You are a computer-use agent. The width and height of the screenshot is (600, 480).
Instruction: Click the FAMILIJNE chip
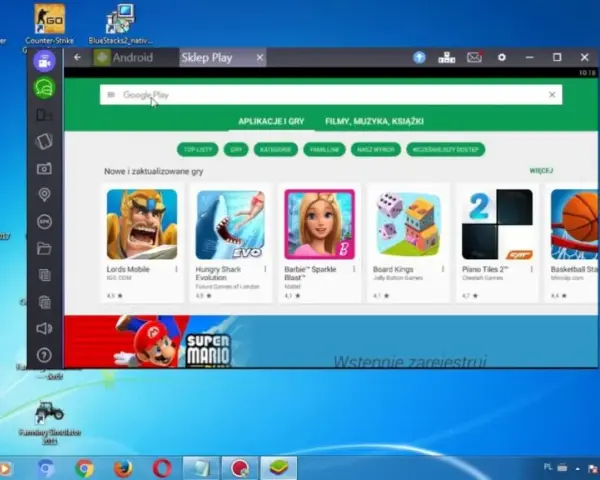pyautogui.click(x=324, y=150)
